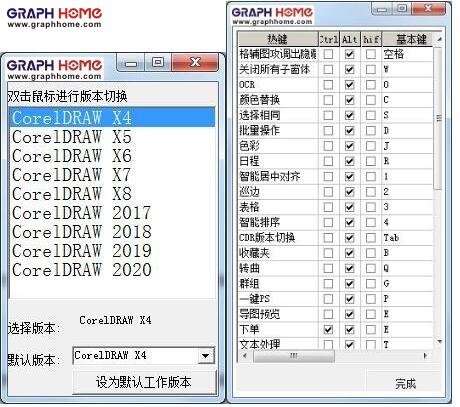This screenshot has height=407, width=460.
Task: Click the 完成 button
Action: click(x=405, y=384)
